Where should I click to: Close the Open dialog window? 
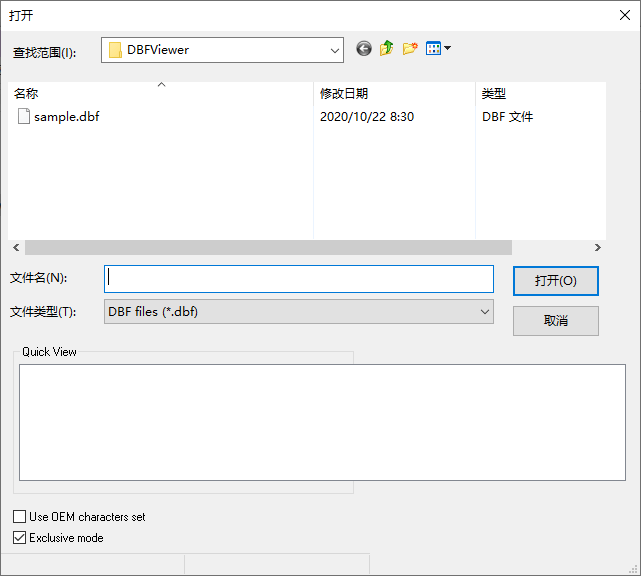624,15
